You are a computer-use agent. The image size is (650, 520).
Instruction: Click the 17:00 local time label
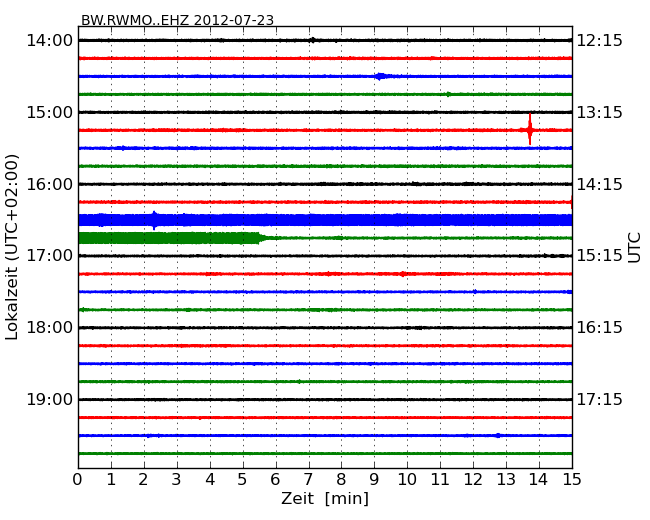pyautogui.click(x=49, y=256)
